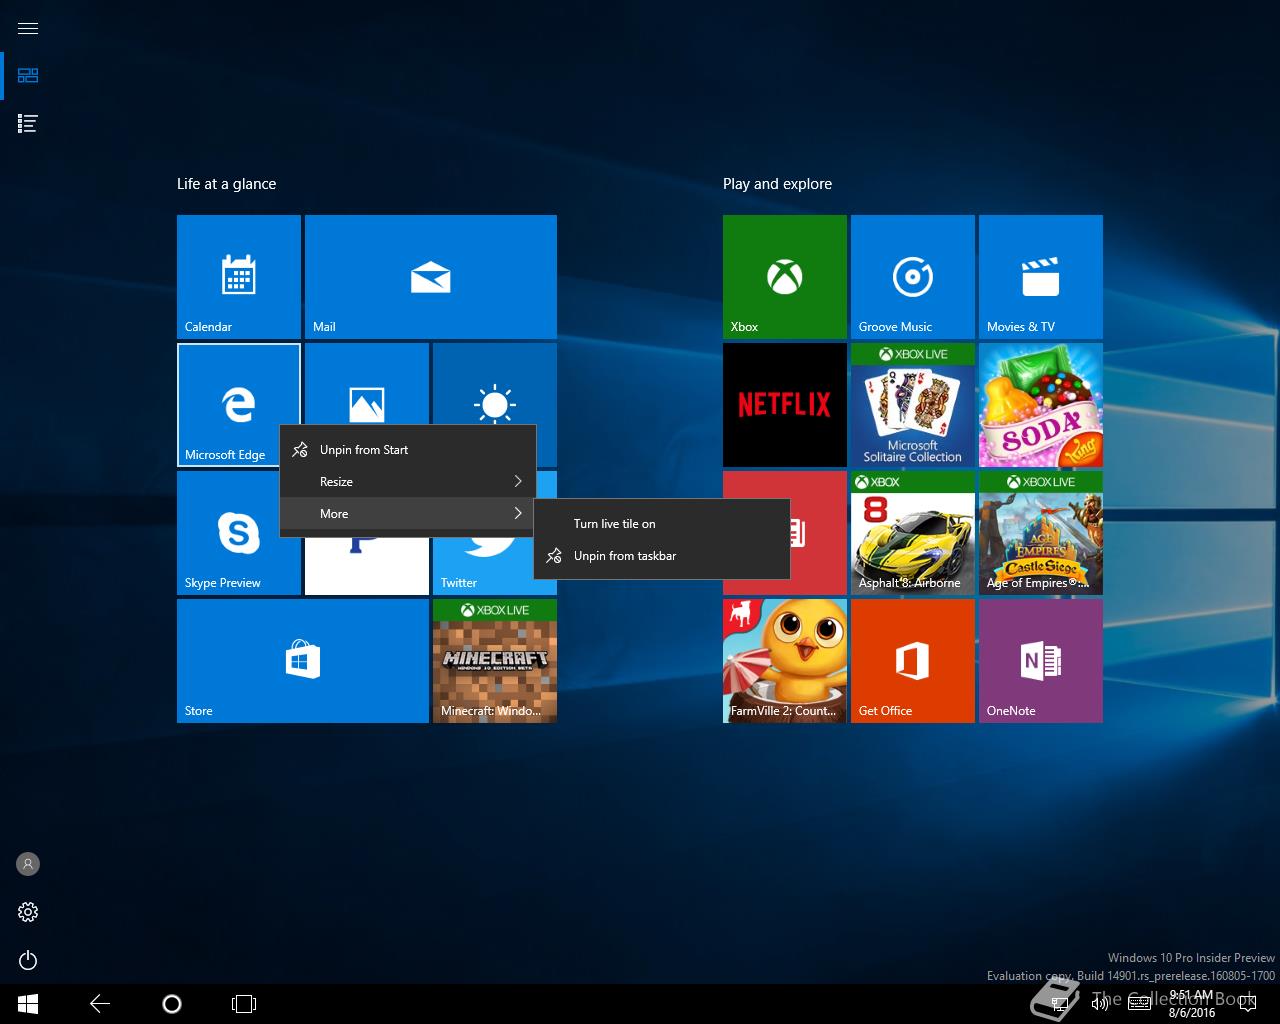
Task: Open Microsoft Solitaire Collection tile
Action: [913, 405]
